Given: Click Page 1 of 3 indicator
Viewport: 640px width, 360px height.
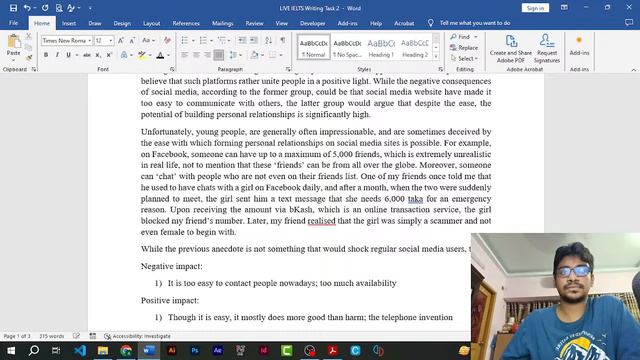Looking at the screenshot, I should (17, 336).
